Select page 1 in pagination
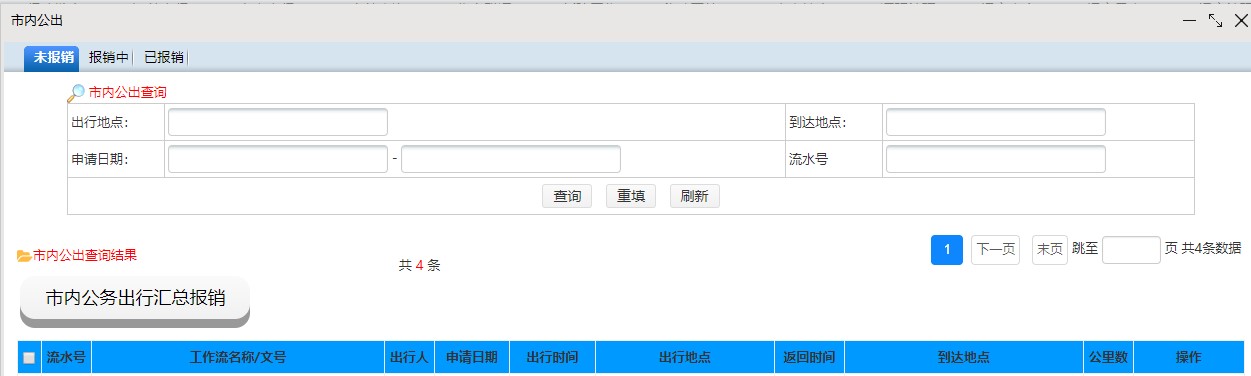1251x376 pixels. [x=947, y=250]
